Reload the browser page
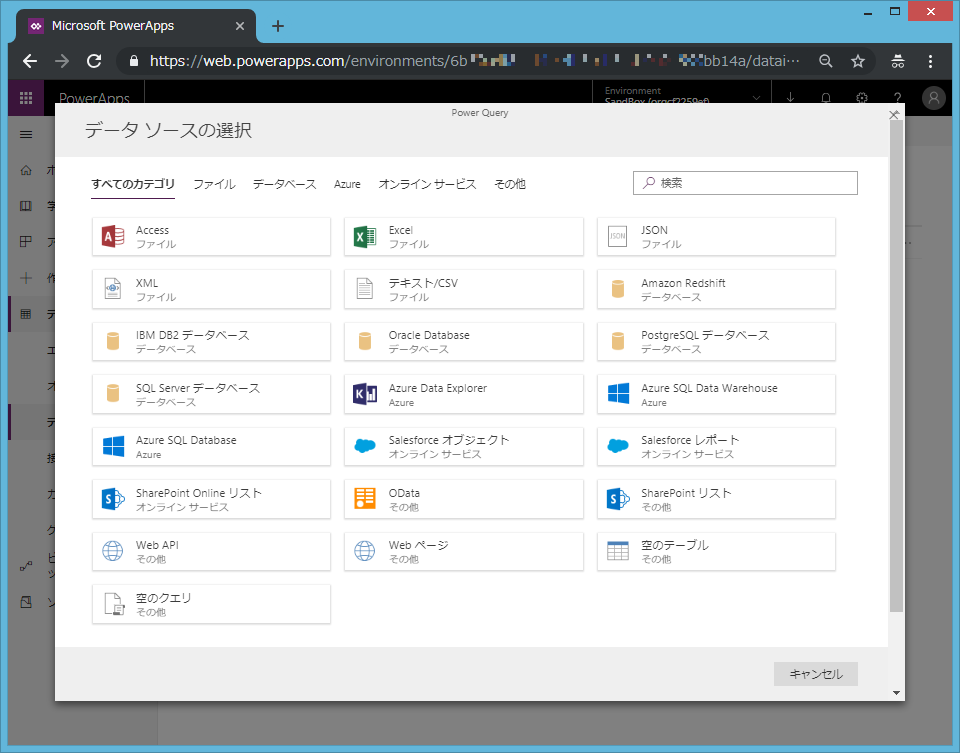960x753 pixels. coord(94,61)
